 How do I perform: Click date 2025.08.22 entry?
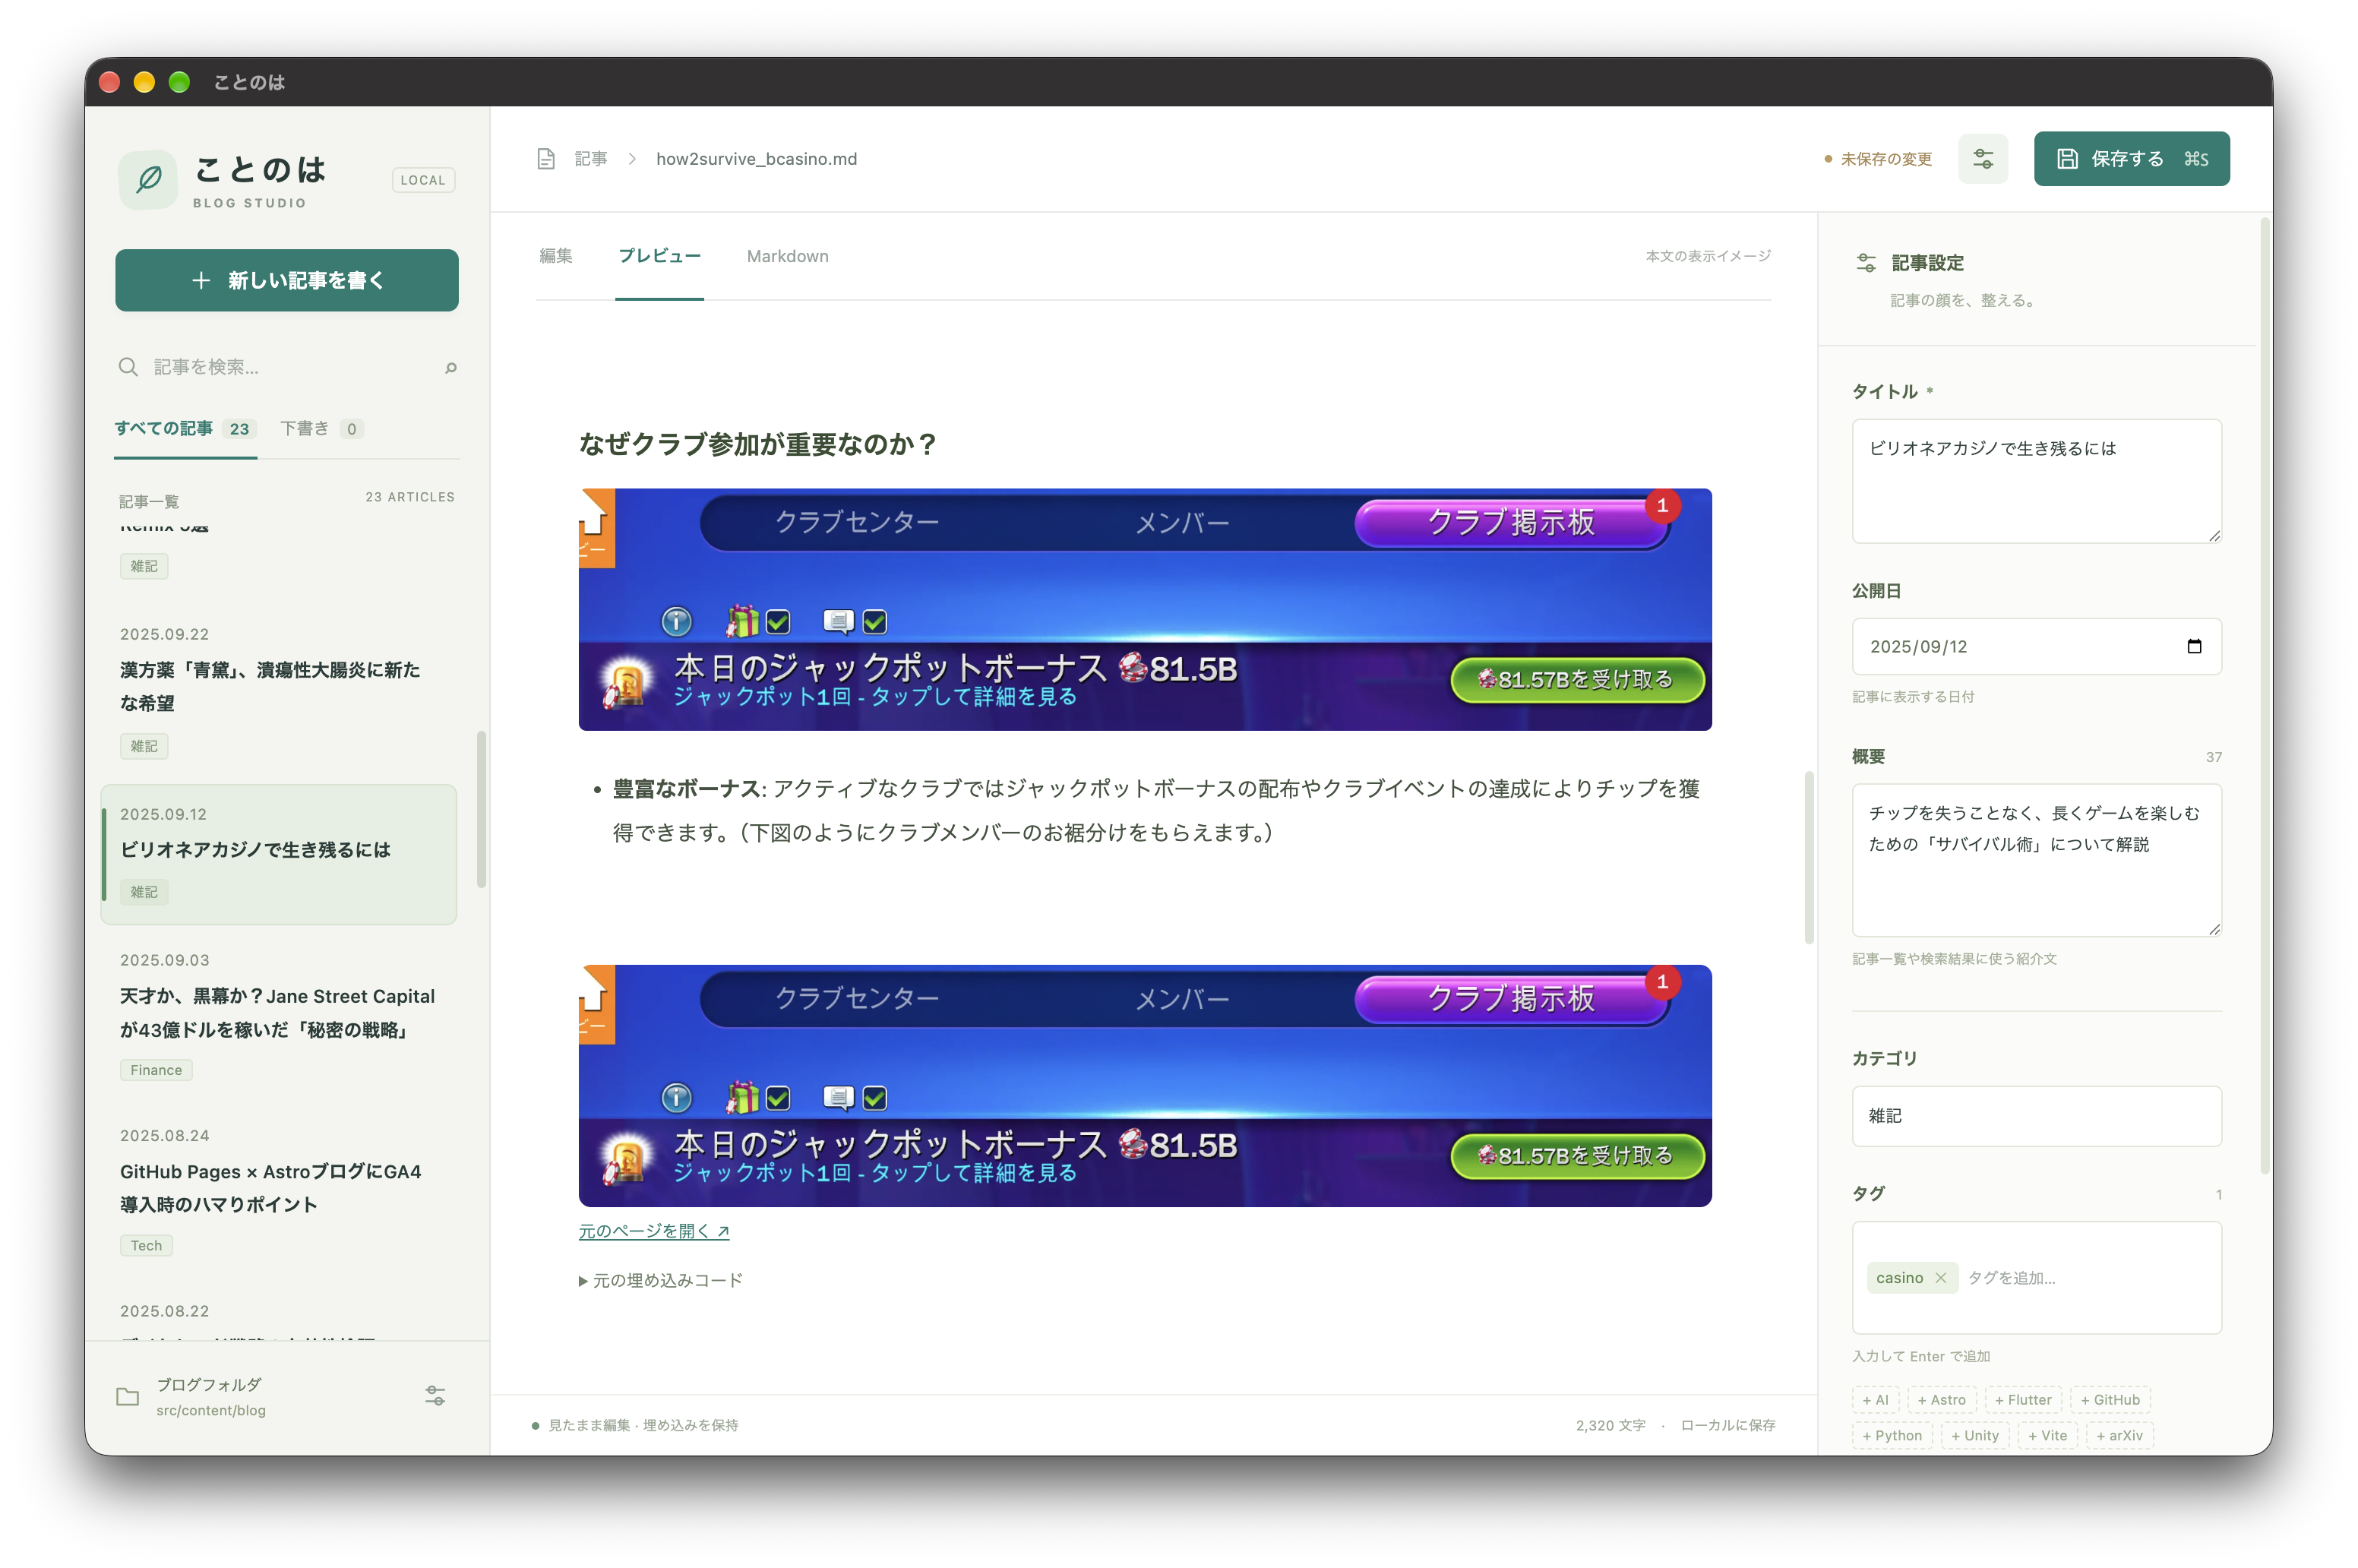point(165,1311)
